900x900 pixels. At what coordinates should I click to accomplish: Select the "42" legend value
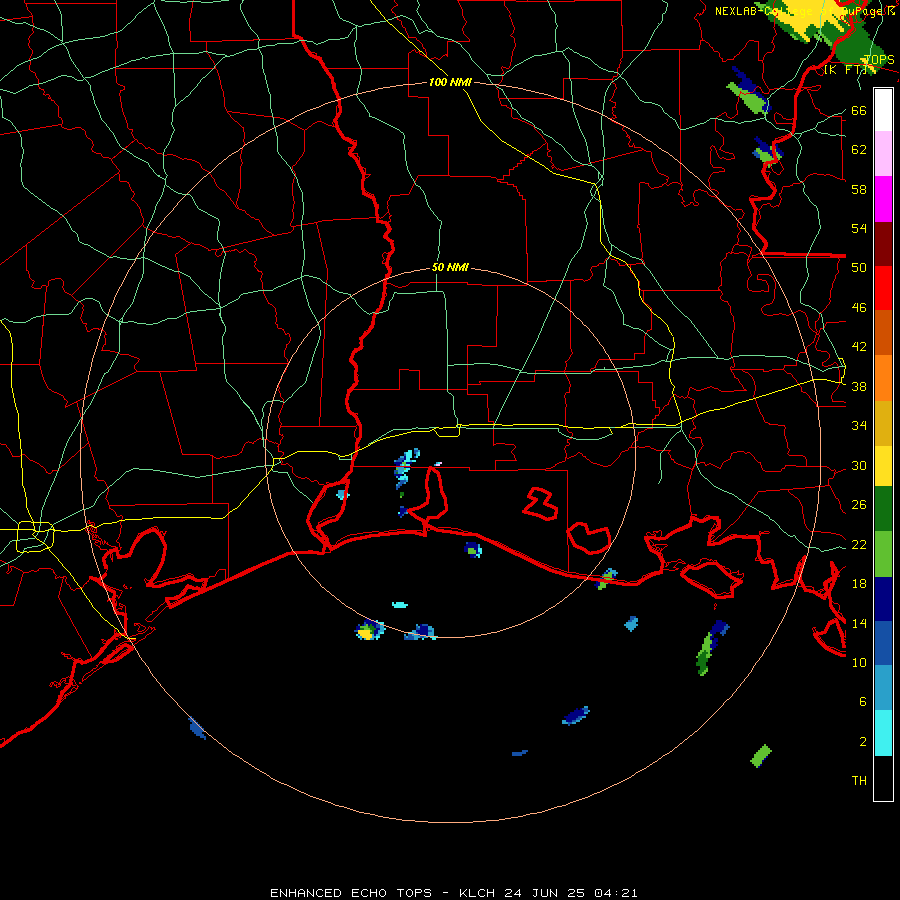859,347
